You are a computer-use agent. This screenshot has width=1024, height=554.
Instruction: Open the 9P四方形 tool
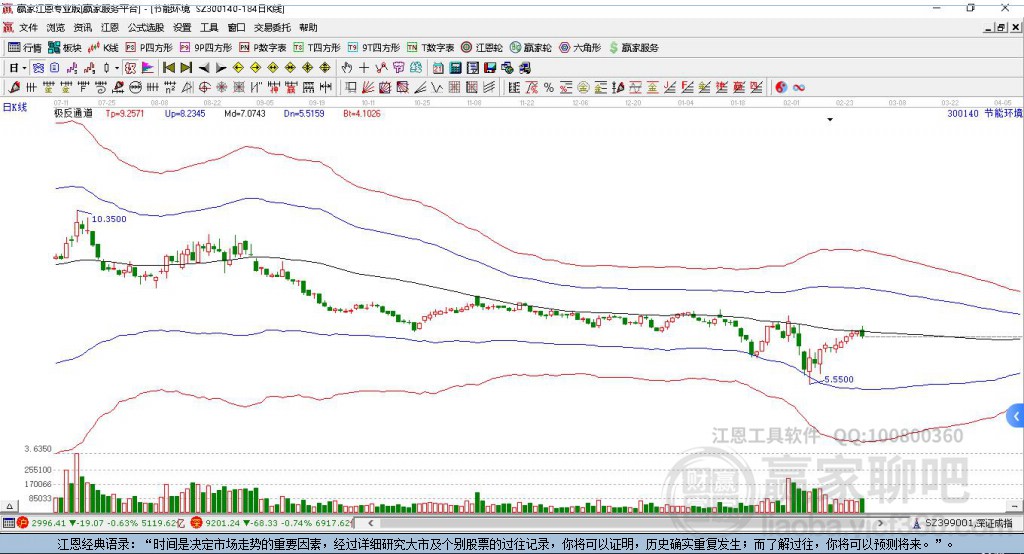coord(206,48)
